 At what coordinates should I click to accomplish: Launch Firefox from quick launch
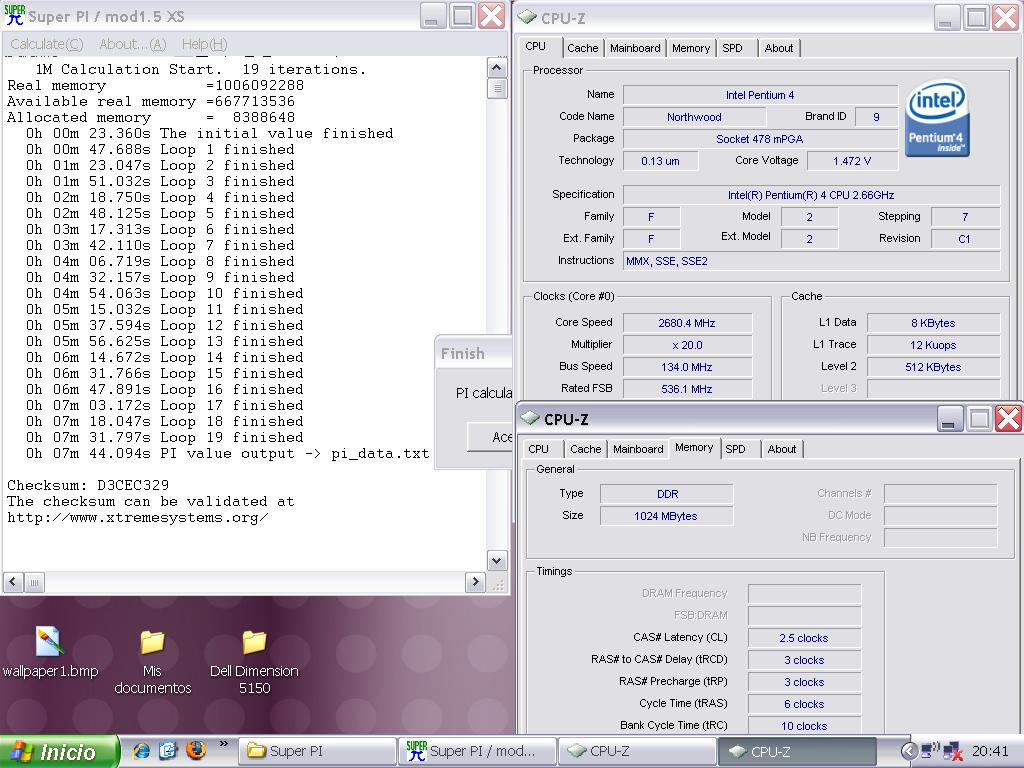click(195, 750)
